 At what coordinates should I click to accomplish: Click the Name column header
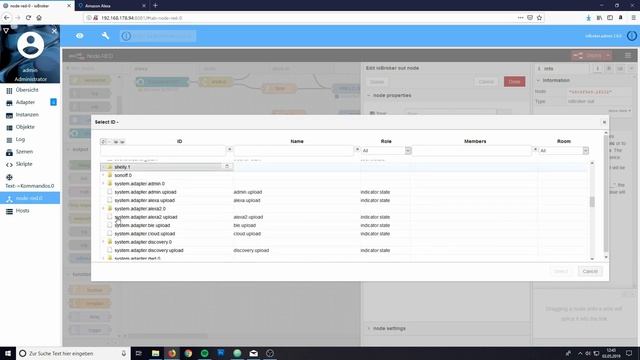point(297,141)
